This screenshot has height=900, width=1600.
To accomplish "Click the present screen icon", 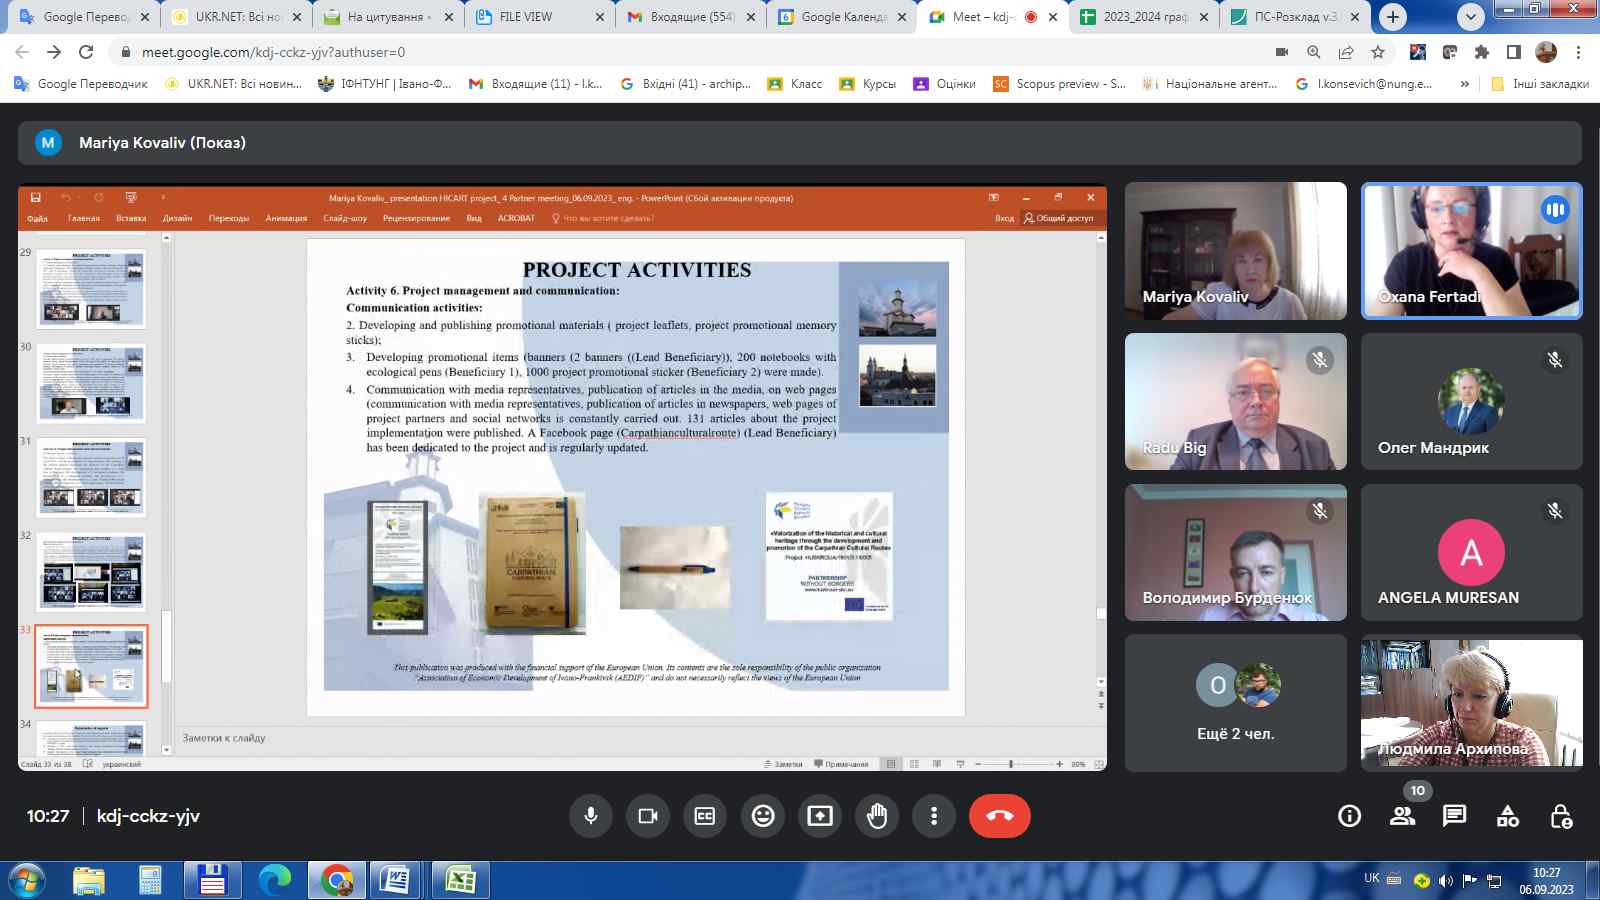I will pyautogui.click(x=820, y=816).
